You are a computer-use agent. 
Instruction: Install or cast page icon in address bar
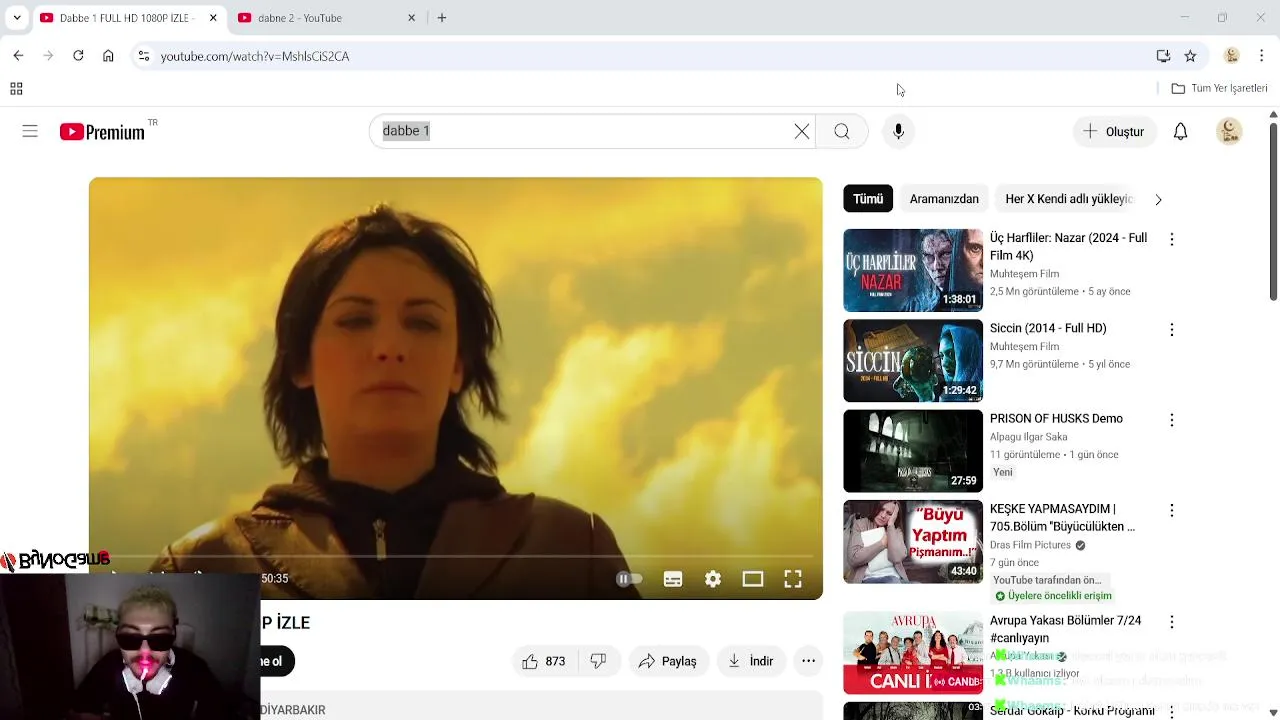pos(1163,56)
